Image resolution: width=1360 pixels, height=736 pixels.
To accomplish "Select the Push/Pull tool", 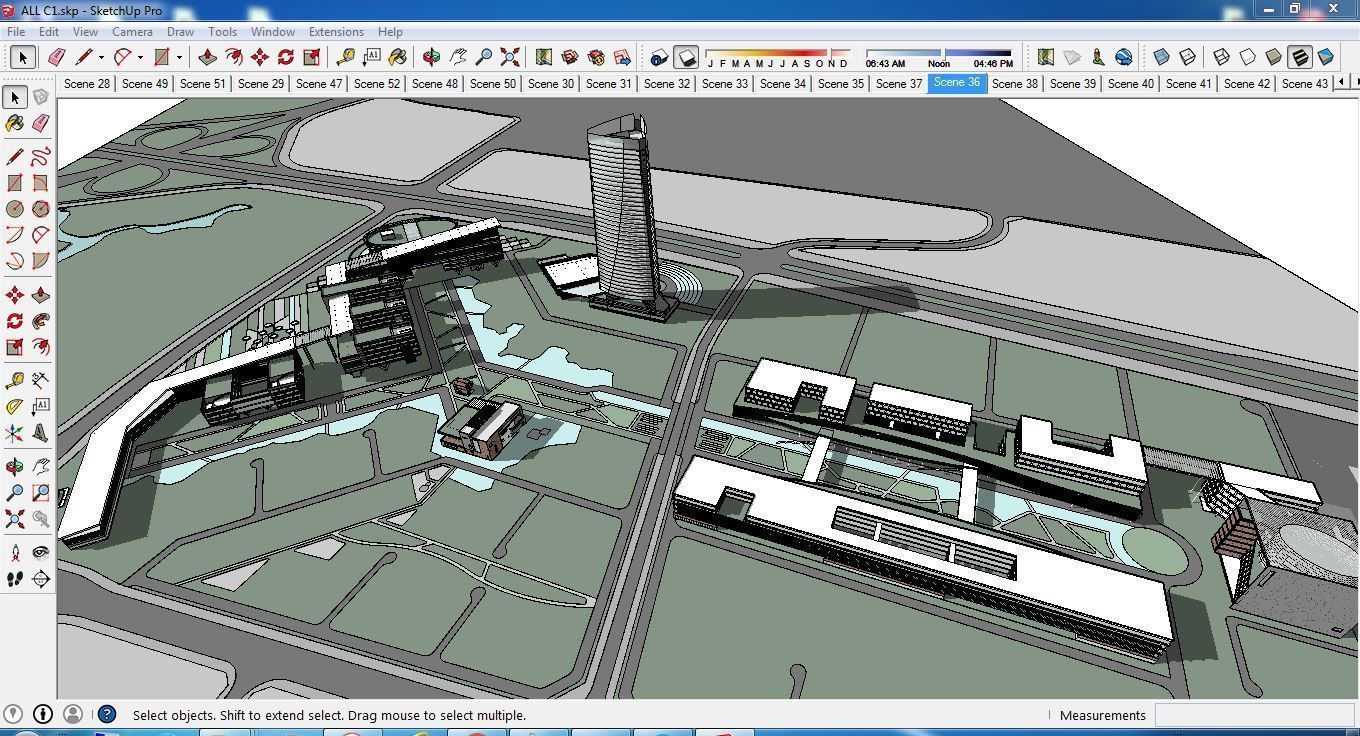I will (x=207, y=57).
